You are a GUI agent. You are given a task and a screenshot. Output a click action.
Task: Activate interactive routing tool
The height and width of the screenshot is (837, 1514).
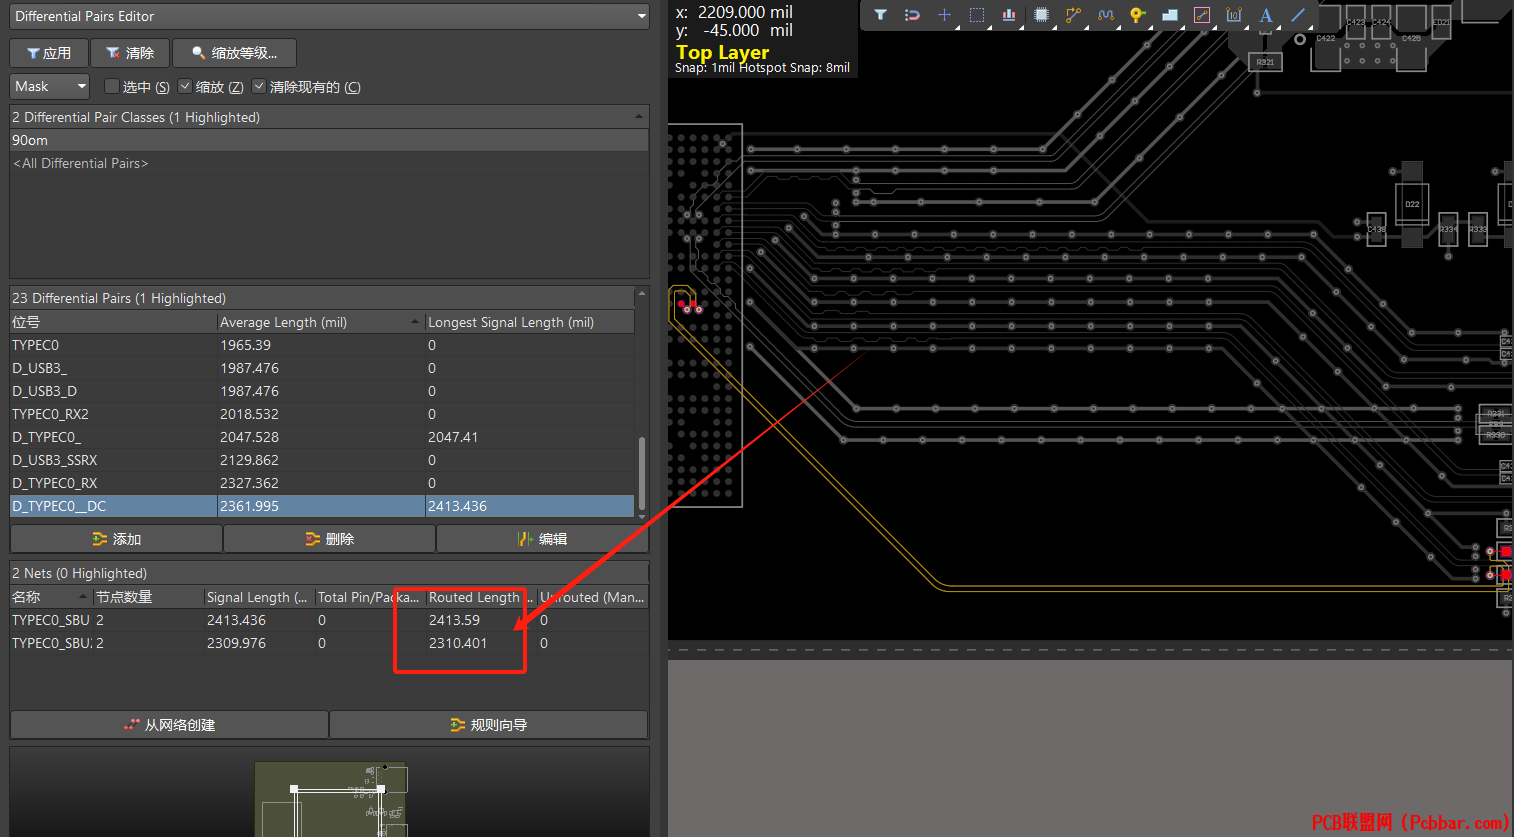(1073, 15)
